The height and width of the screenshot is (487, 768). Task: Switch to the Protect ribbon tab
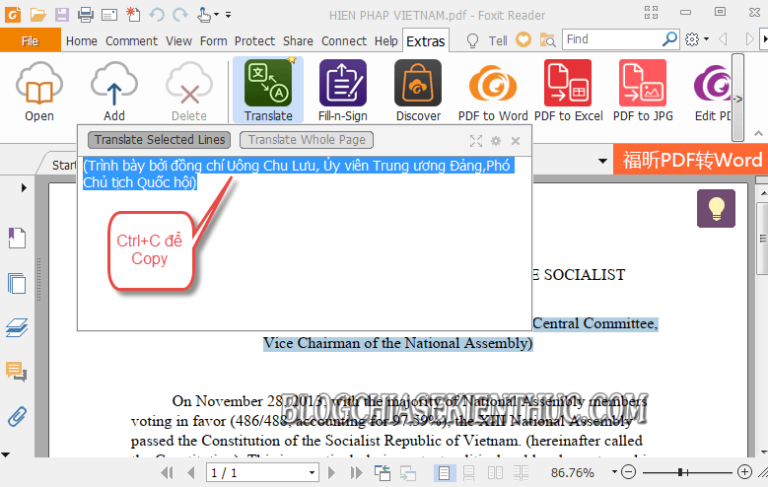(x=254, y=41)
